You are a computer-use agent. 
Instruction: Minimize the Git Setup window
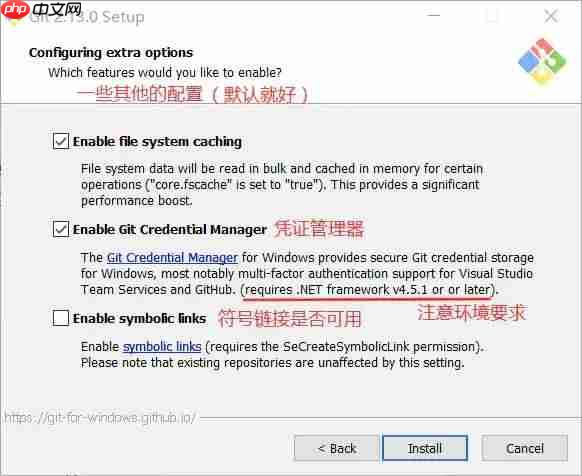click(434, 16)
